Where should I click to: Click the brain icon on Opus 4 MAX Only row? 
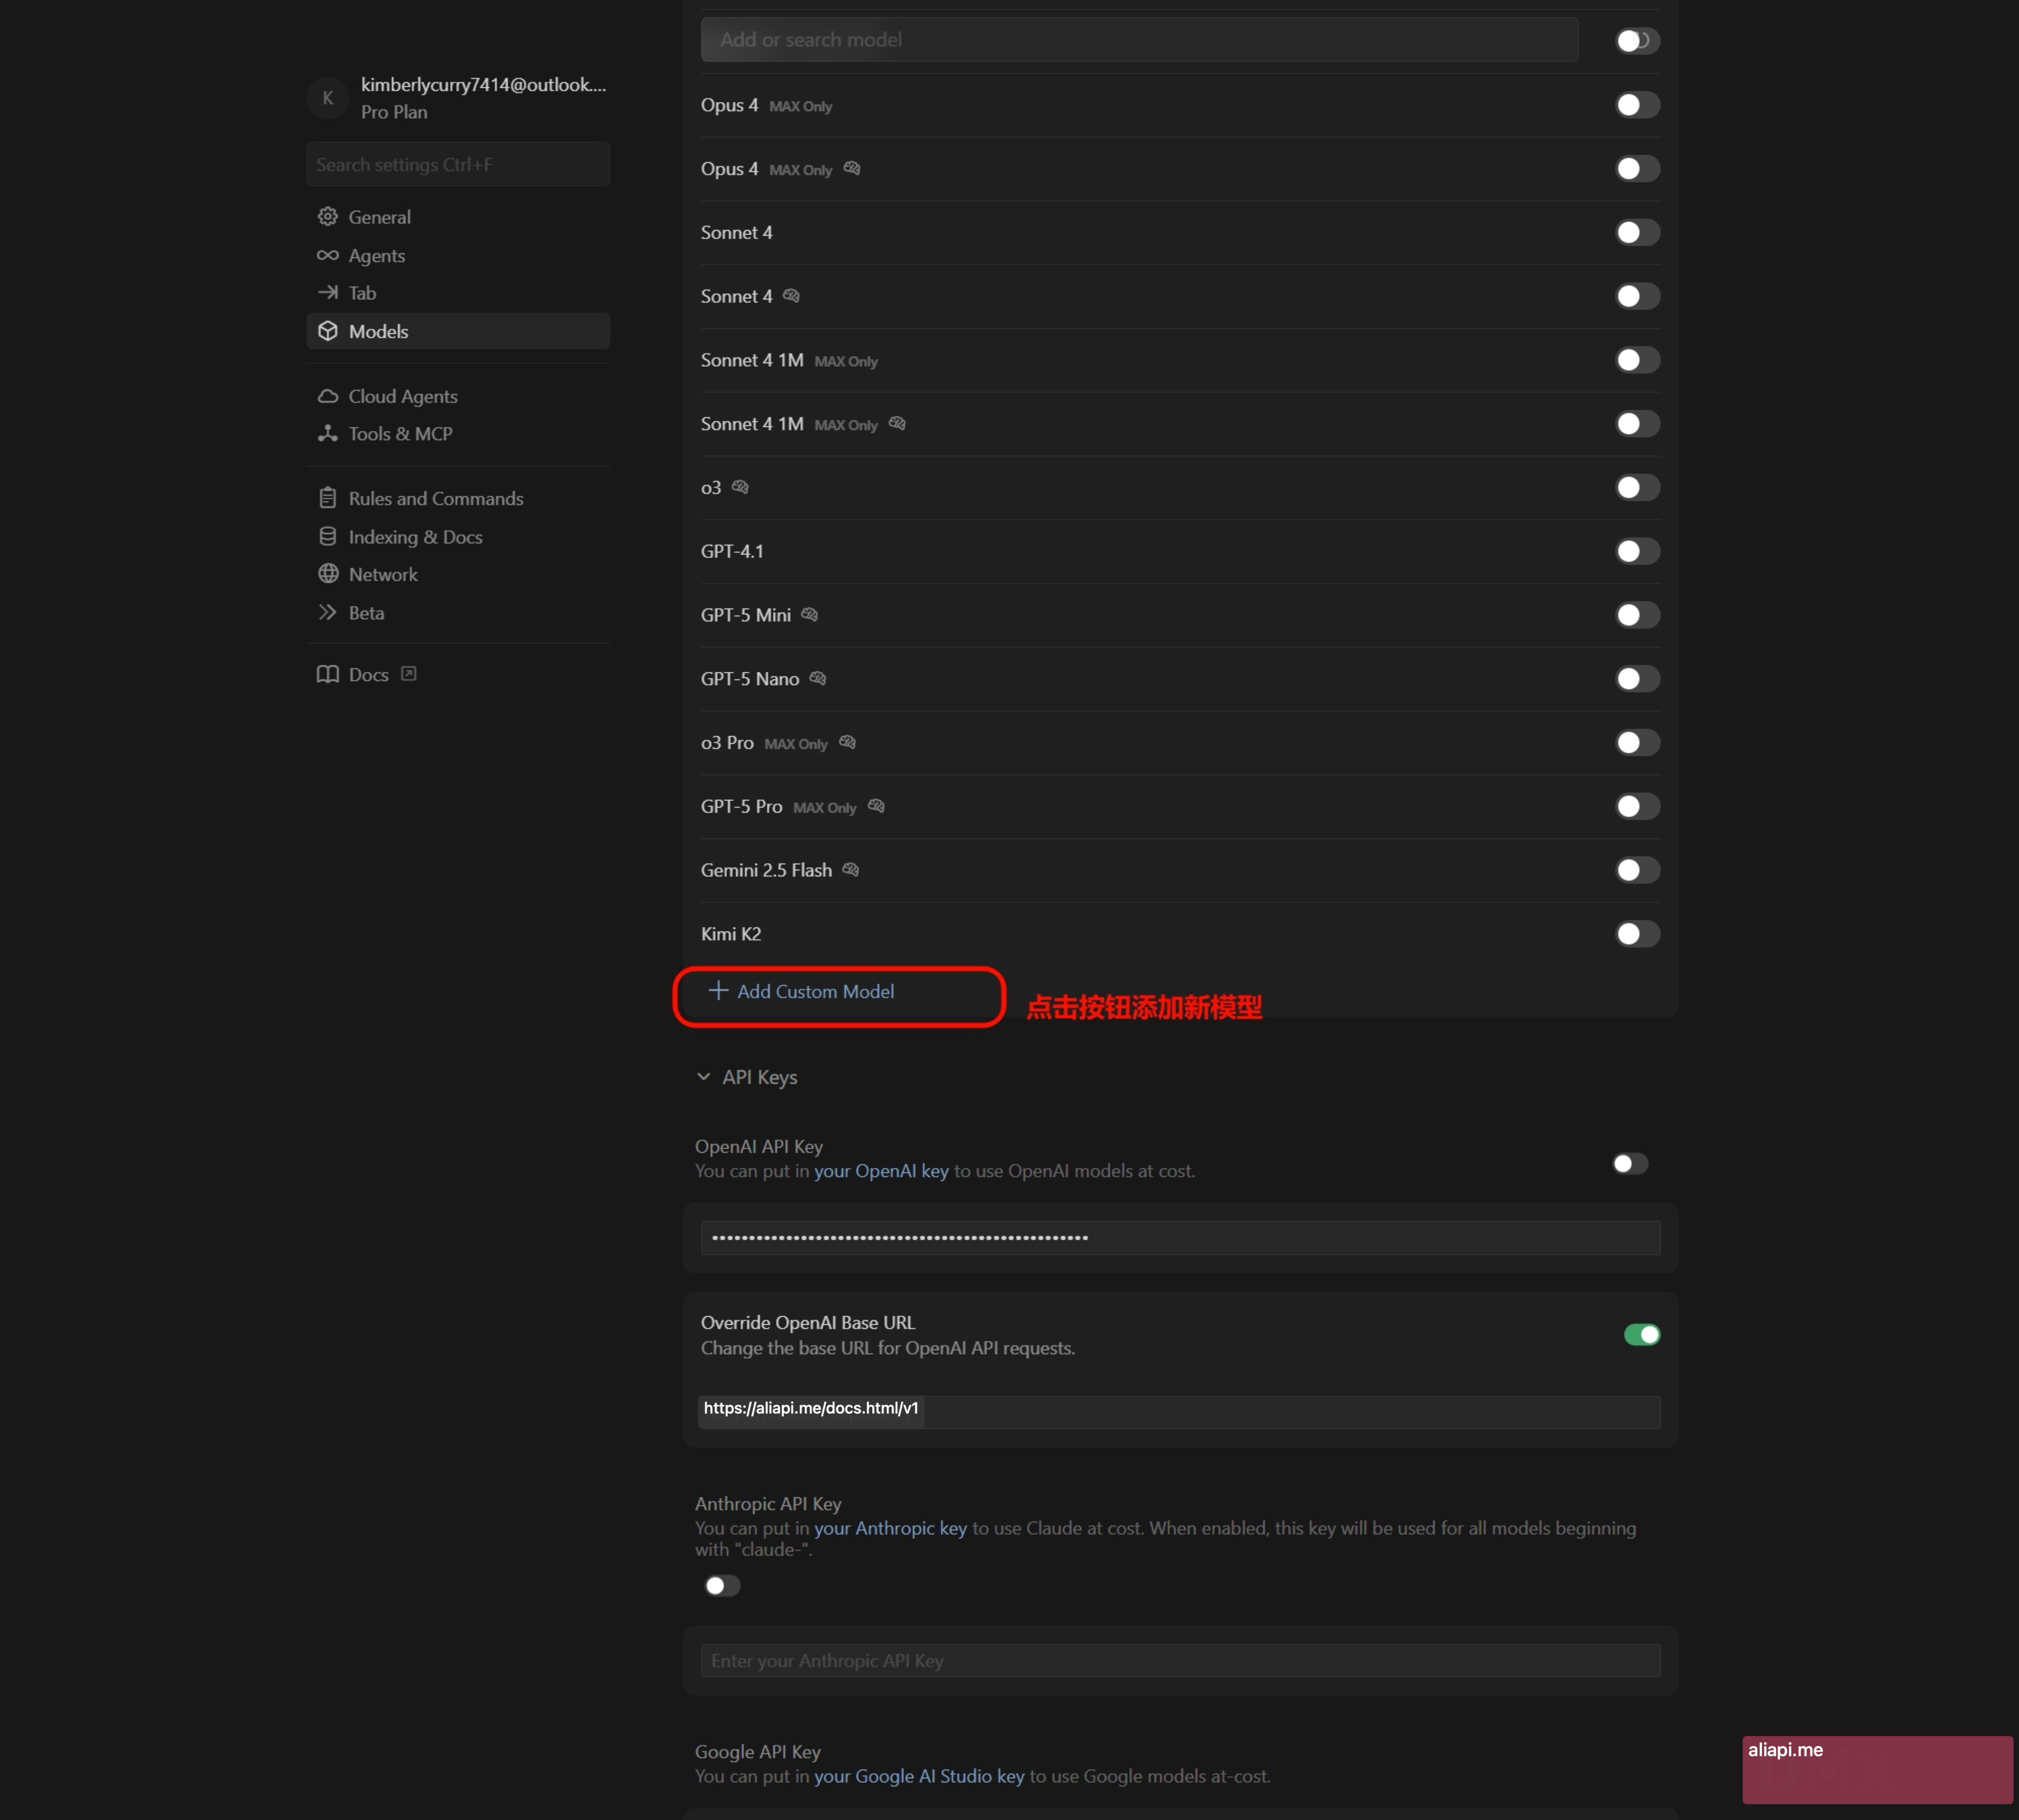coord(852,169)
